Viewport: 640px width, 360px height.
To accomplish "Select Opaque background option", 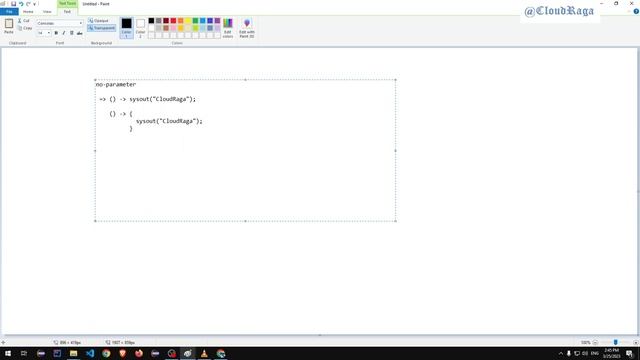I will click(98, 20).
